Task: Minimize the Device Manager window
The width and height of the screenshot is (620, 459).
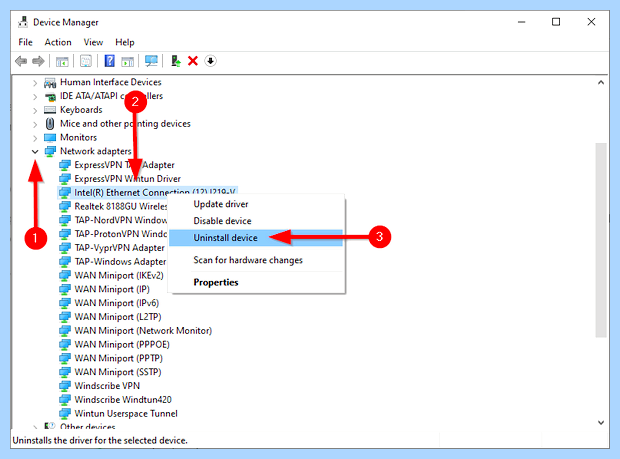Action: (522, 22)
